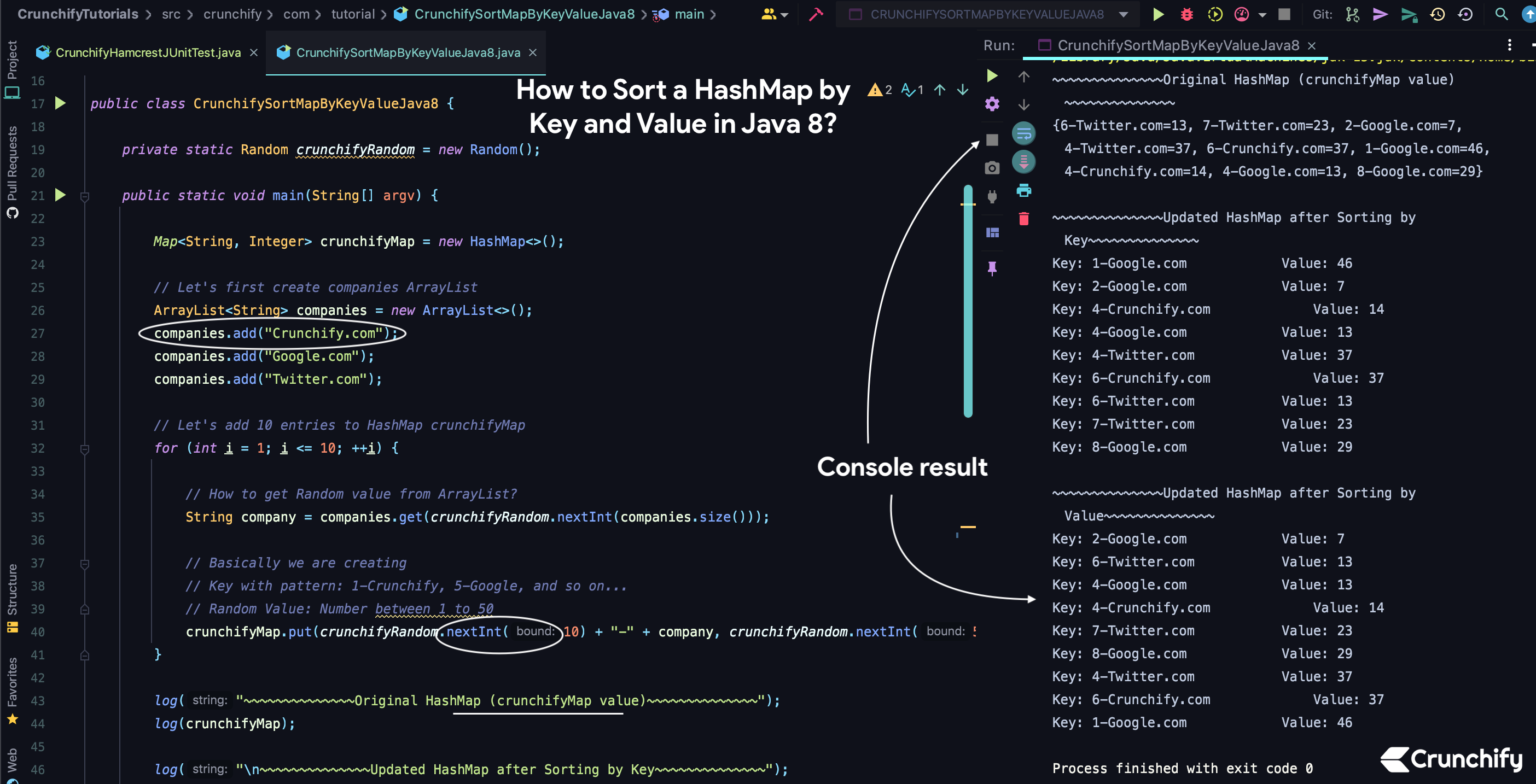This screenshot has width=1536, height=784.
Task: Run with Coverage using the toolbar icon
Action: [x=1215, y=14]
